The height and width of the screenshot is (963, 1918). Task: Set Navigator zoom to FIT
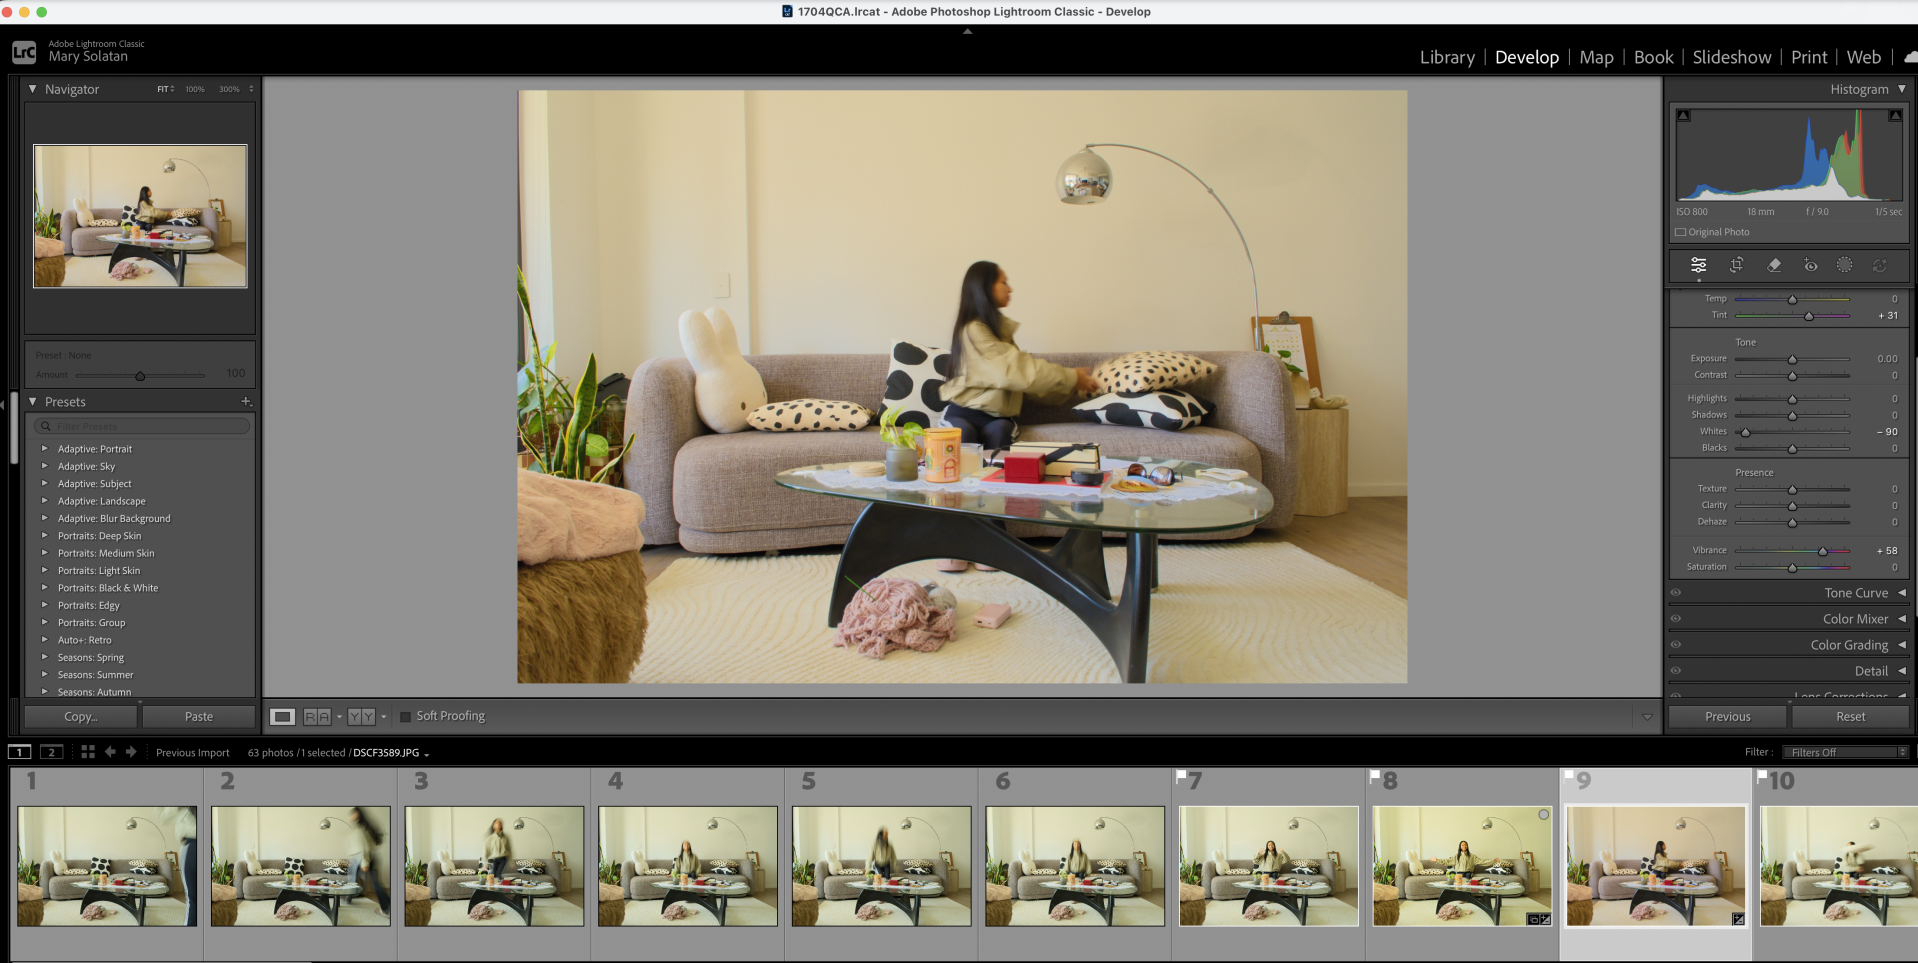pyautogui.click(x=163, y=89)
